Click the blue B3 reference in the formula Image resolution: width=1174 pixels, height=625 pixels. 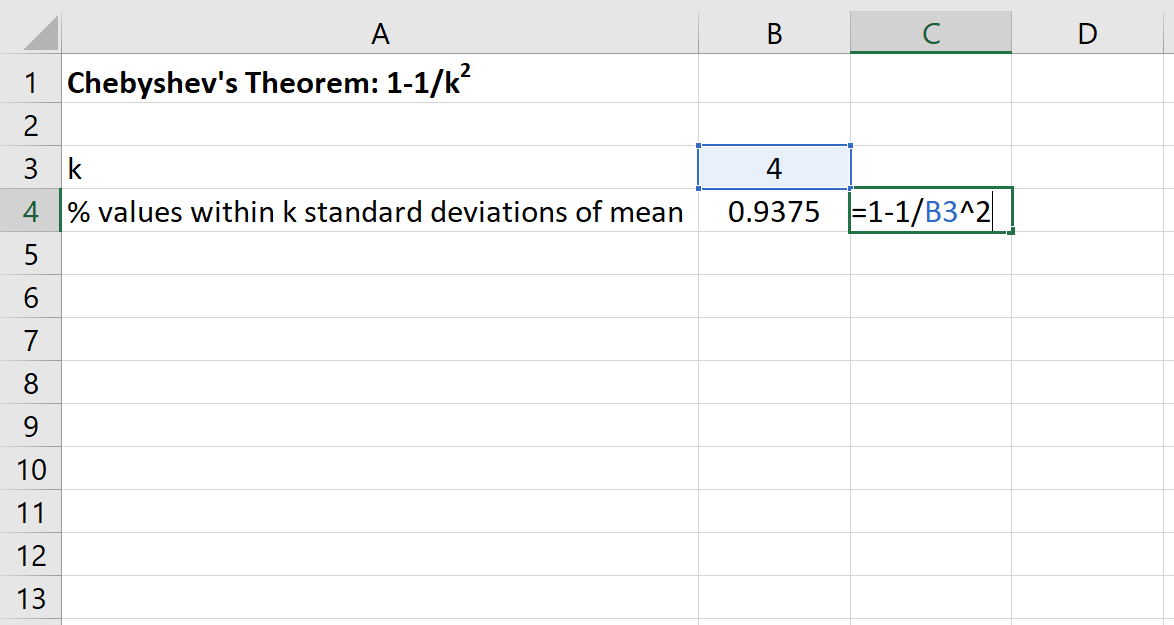941,211
